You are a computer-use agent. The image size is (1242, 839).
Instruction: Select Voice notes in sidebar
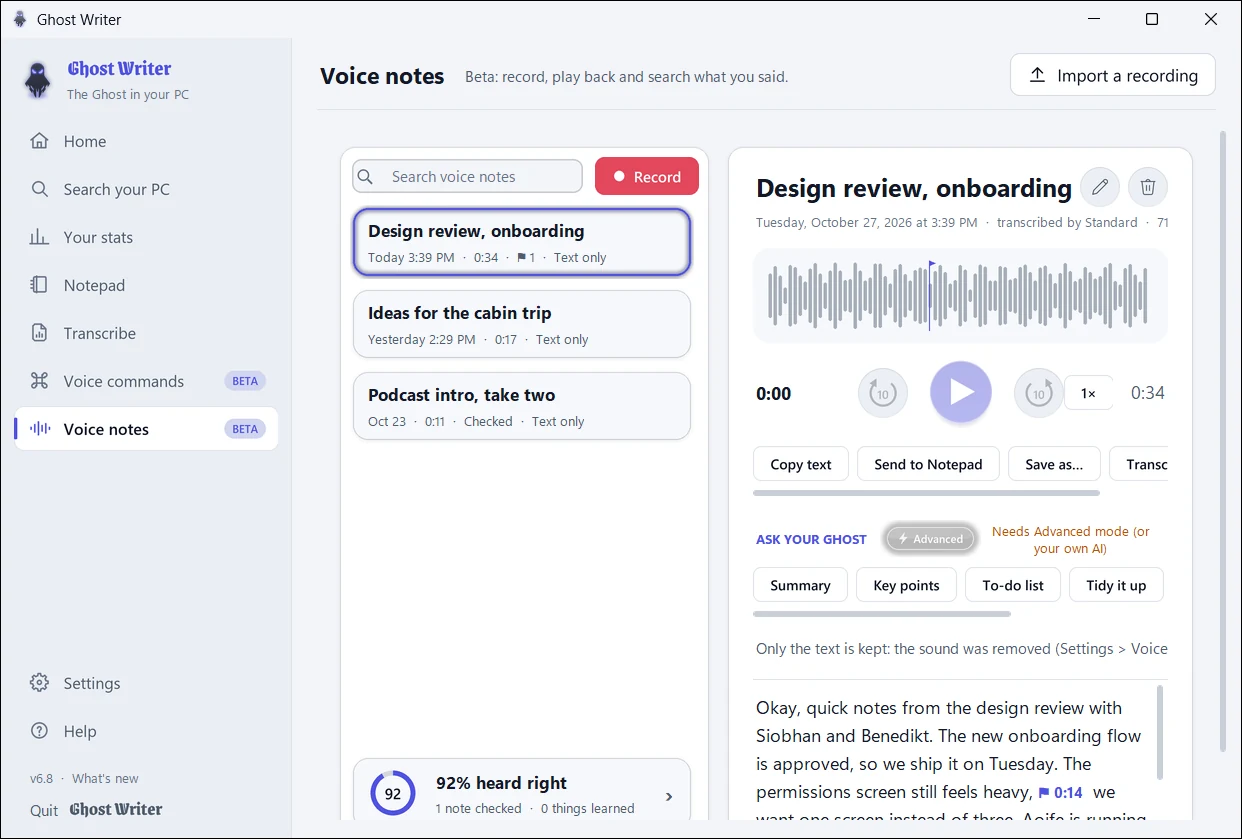pyautogui.click(x=146, y=429)
